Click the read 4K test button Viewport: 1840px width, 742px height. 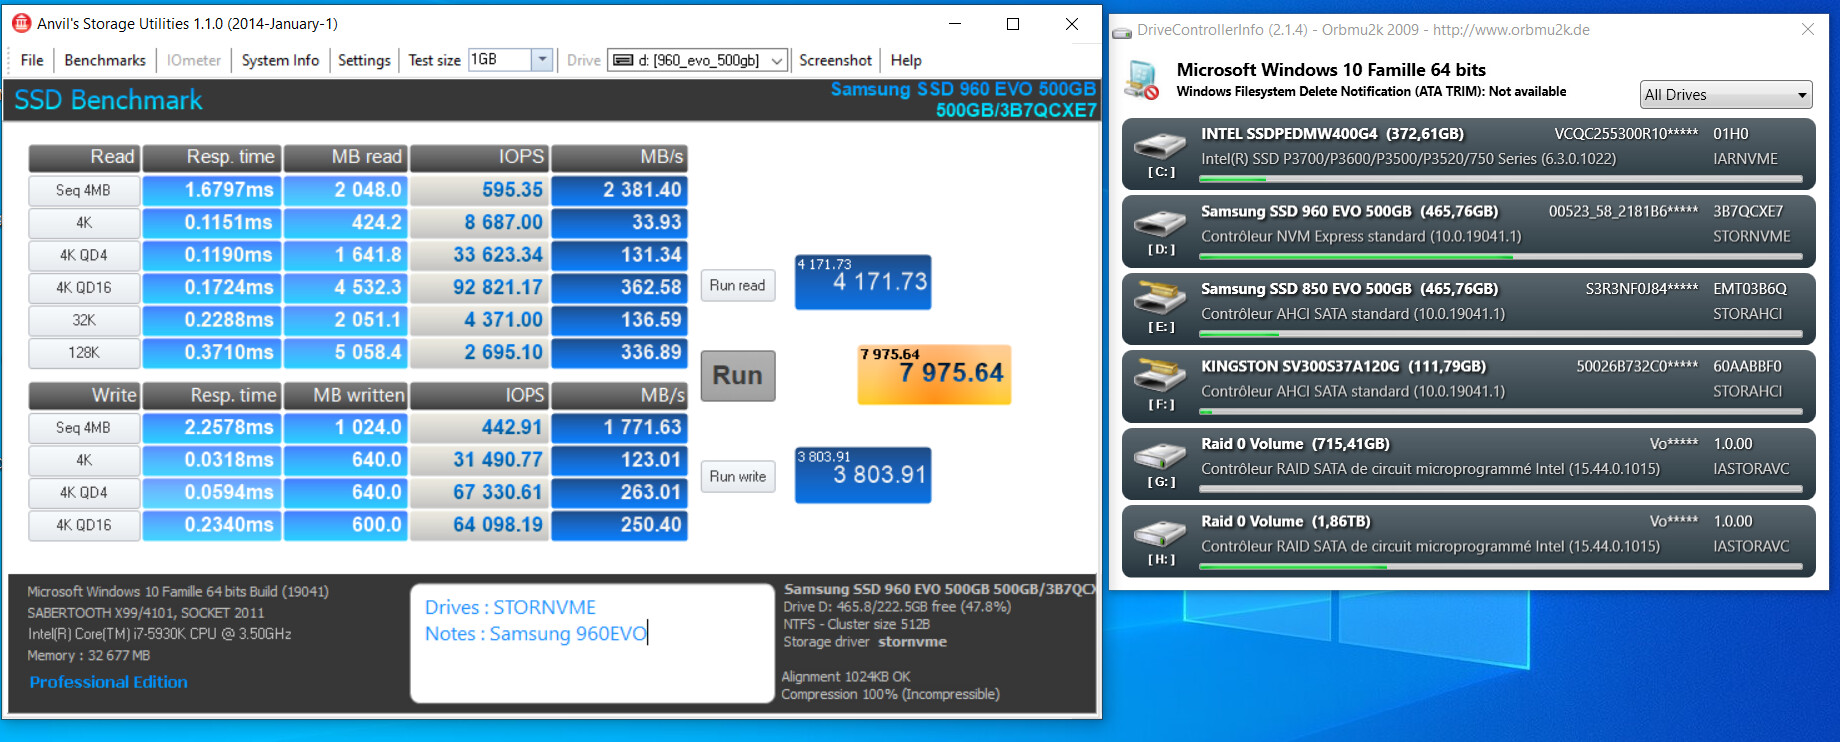84,222
